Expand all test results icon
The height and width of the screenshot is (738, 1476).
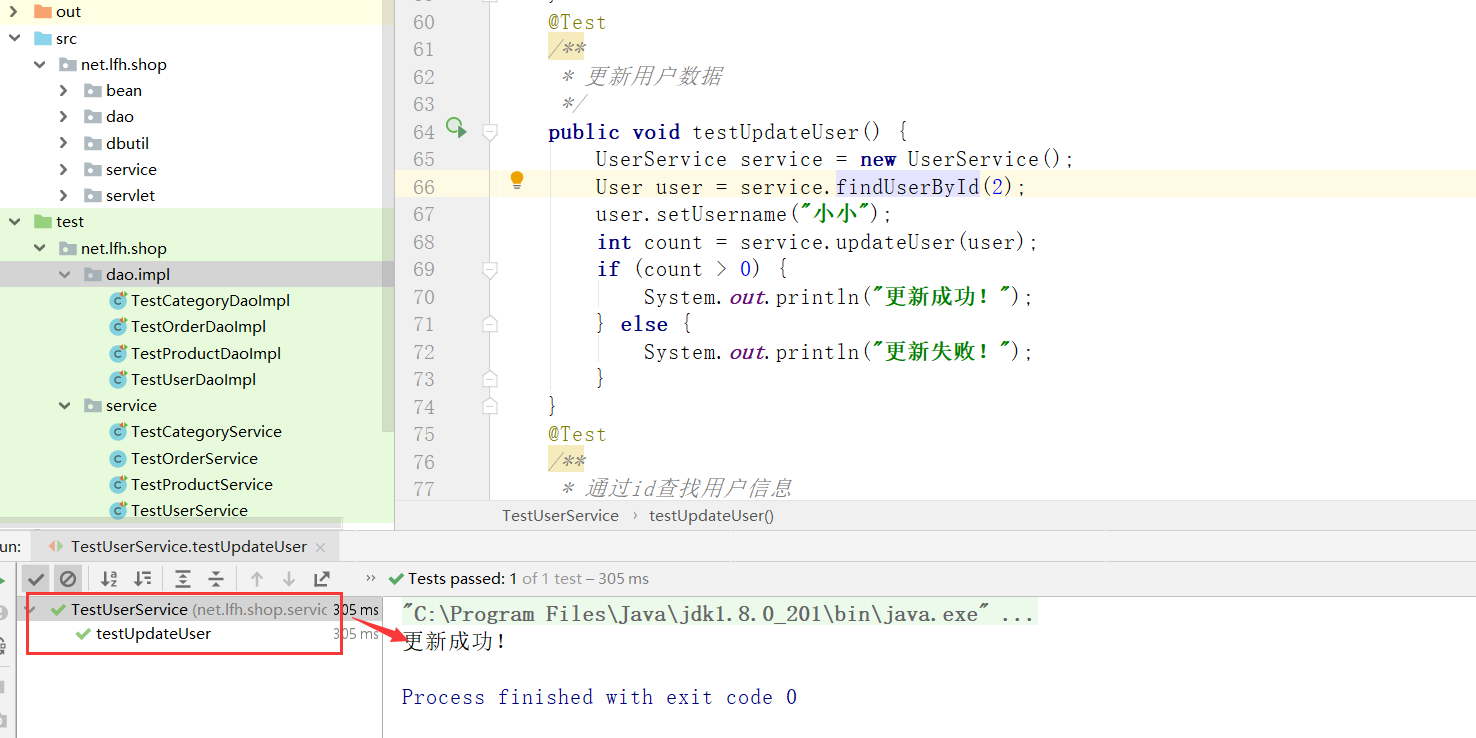183,578
